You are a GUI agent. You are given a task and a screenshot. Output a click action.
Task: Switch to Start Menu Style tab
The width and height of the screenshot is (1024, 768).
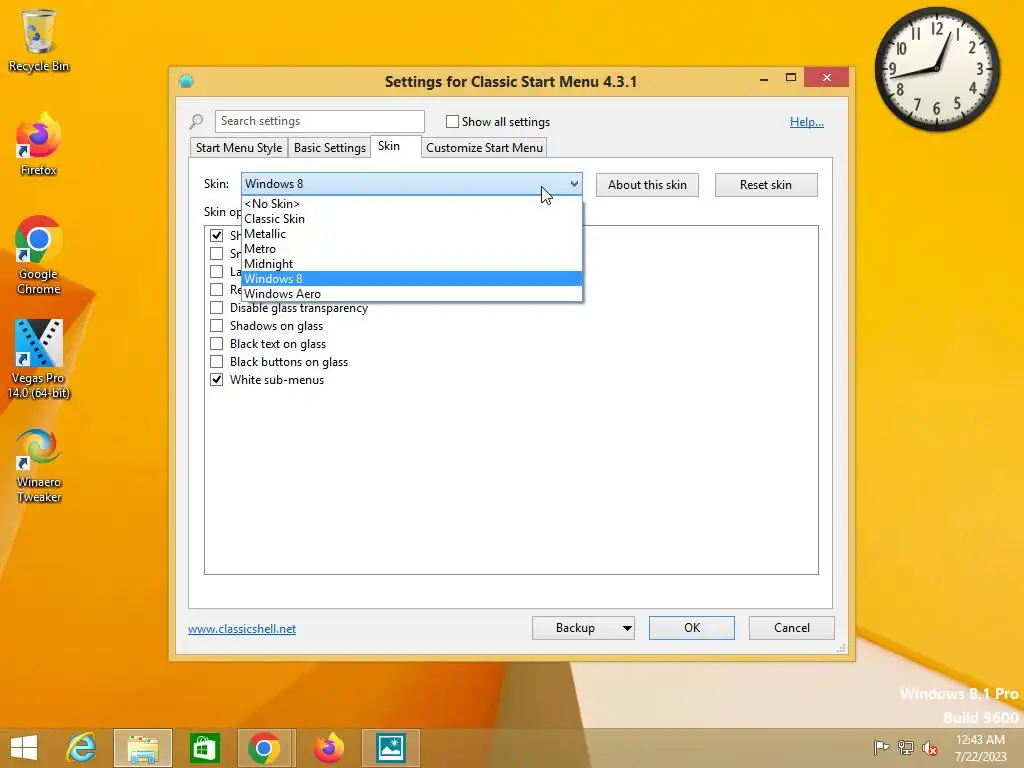click(x=239, y=148)
